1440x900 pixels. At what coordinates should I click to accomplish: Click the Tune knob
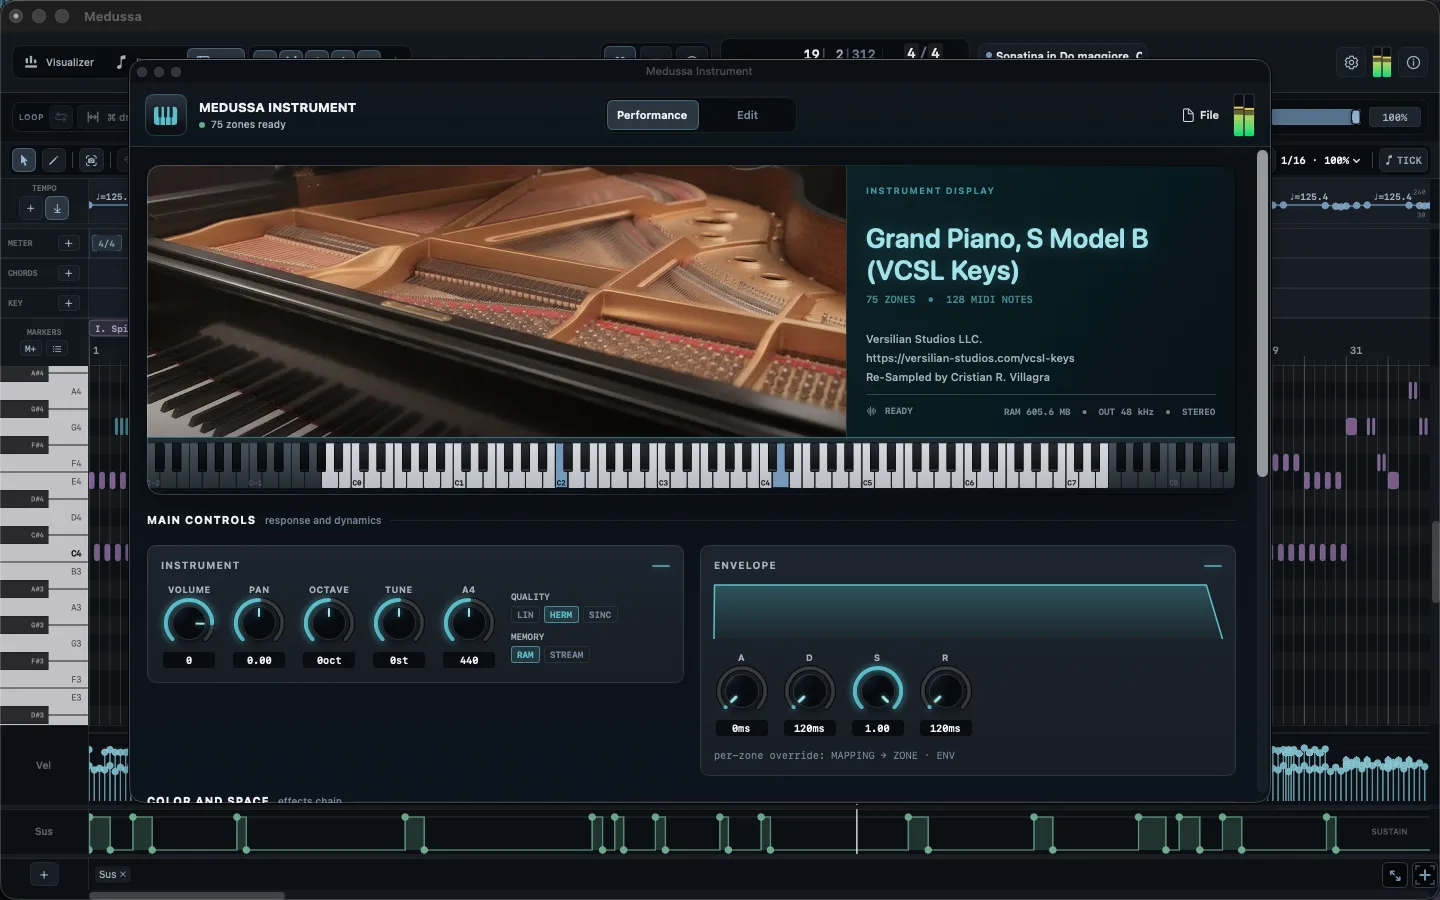click(399, 623)
